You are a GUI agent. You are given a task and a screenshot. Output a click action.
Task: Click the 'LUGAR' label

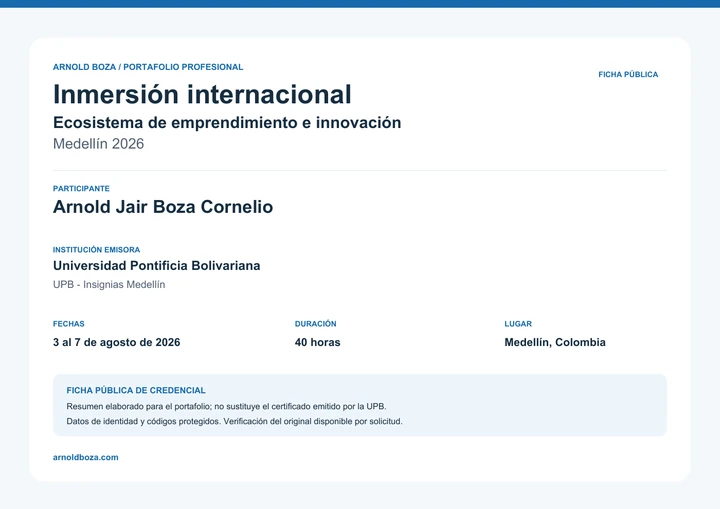[518, 324]
